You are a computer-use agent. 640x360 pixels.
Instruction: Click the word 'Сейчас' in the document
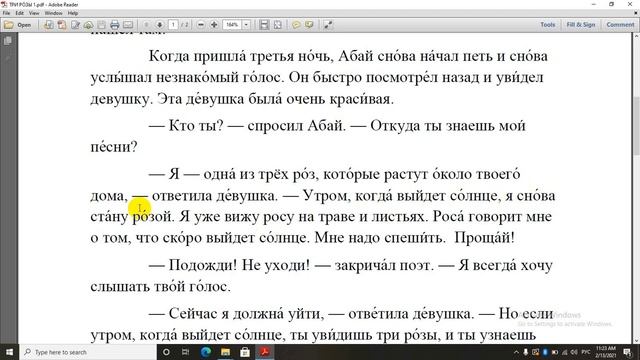(193, 313)
